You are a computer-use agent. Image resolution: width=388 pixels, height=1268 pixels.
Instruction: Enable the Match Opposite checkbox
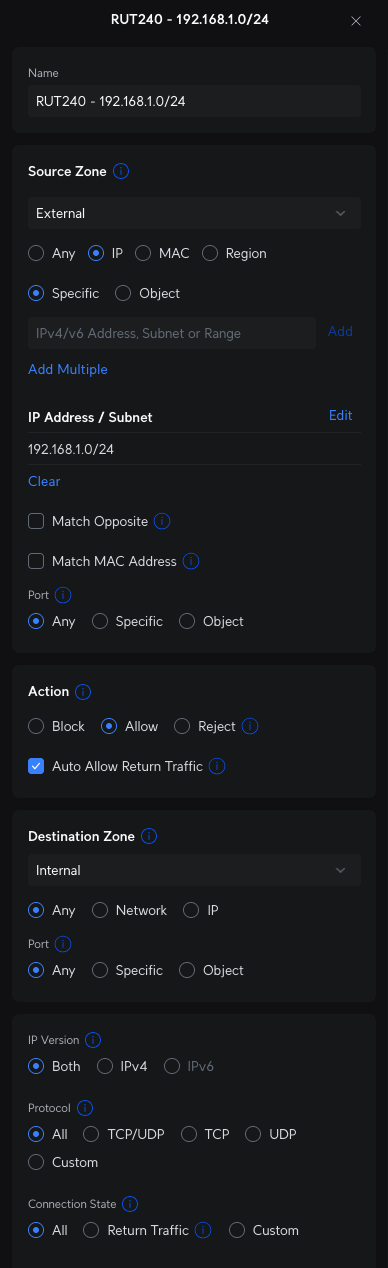[36, 522]
